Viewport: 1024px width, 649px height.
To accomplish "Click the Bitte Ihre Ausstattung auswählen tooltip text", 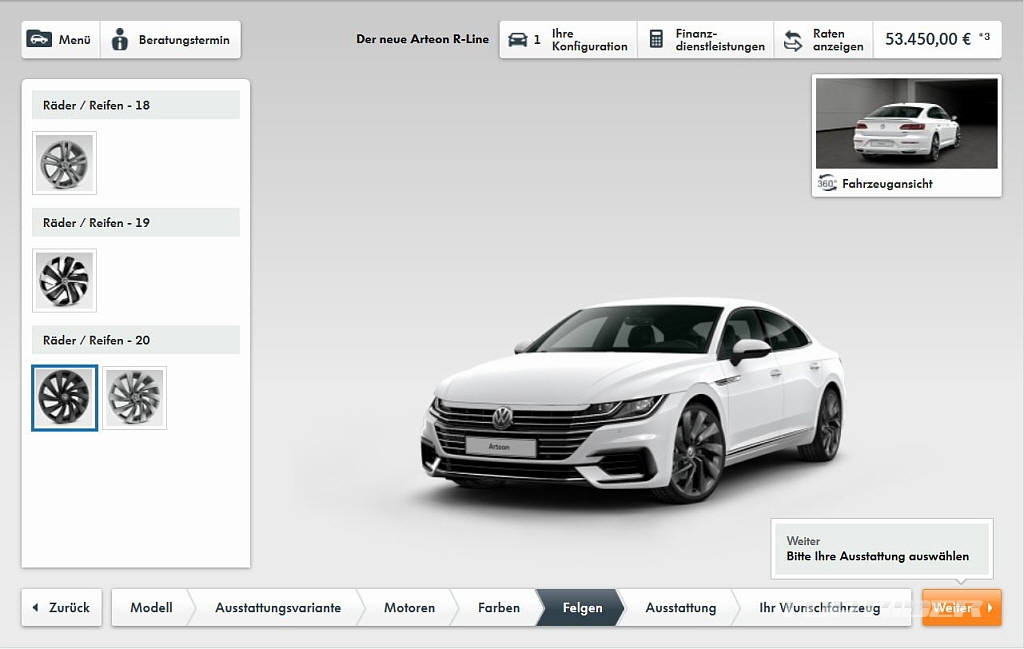I will point(878,556).
